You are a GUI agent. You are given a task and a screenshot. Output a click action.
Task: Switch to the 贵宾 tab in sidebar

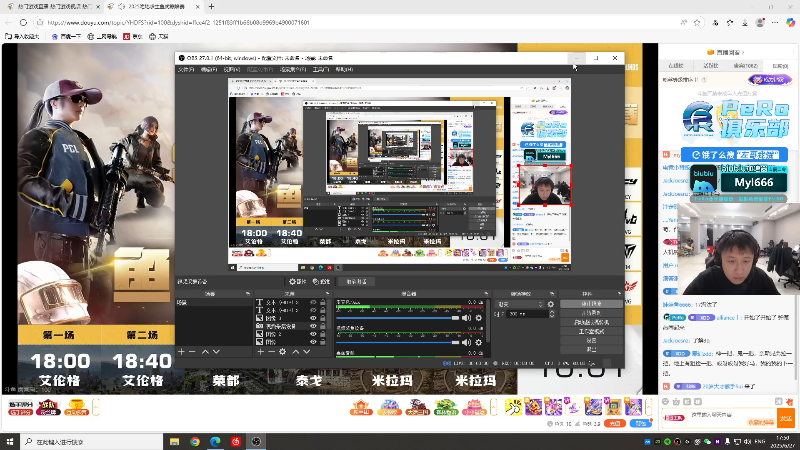point(745,66)
